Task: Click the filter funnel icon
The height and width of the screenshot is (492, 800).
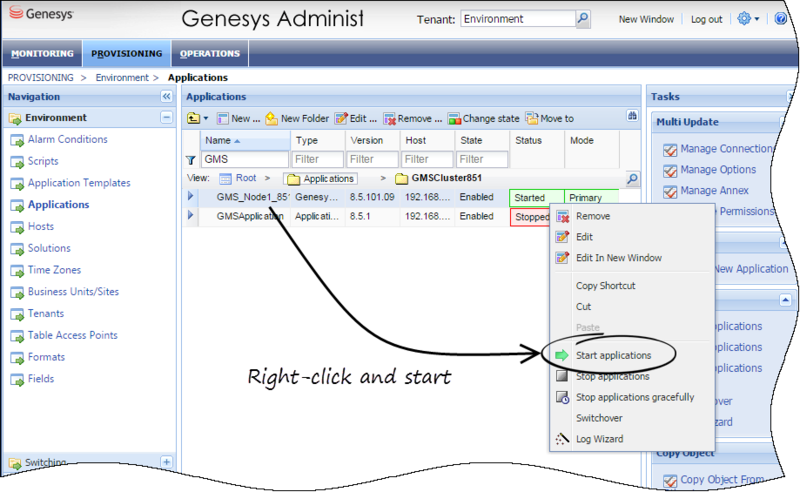Action: coord(191,160)
